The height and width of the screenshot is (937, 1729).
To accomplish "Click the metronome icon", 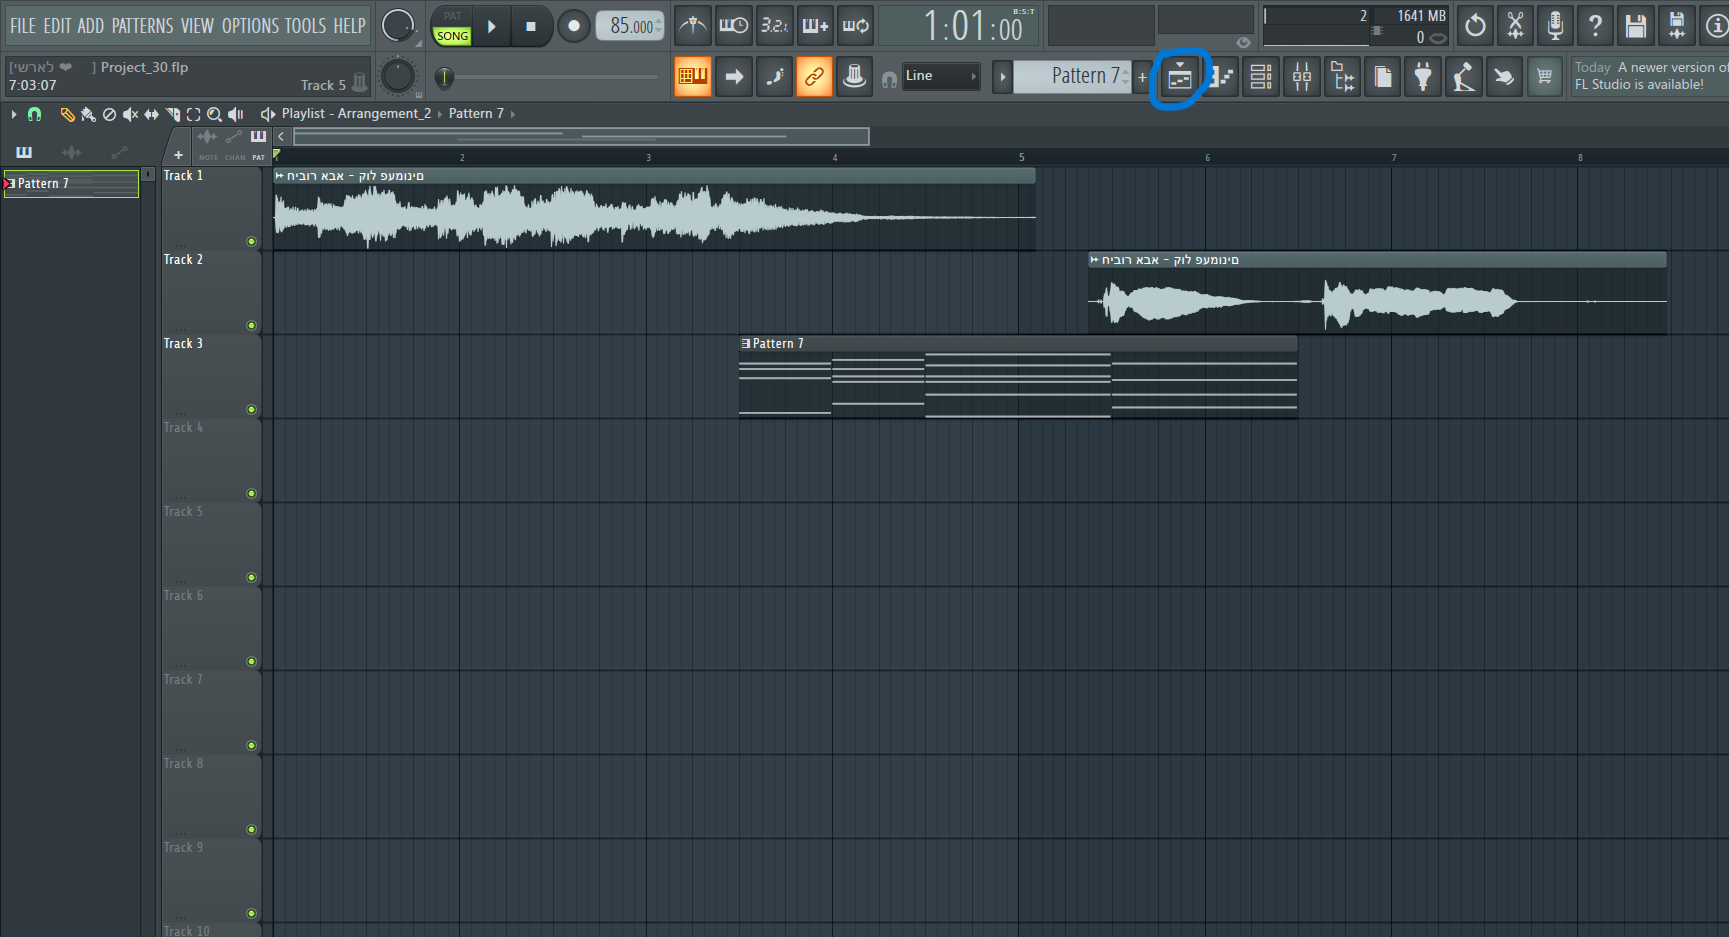I will click(692, 26).
